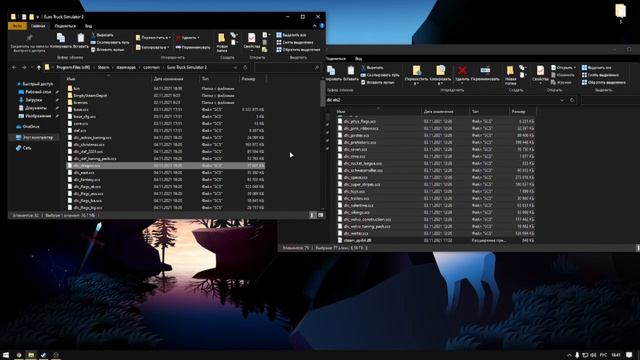Click common segment in the address breadcrumb
This screenshot has height=360, width=640.
tap(151, 67)
